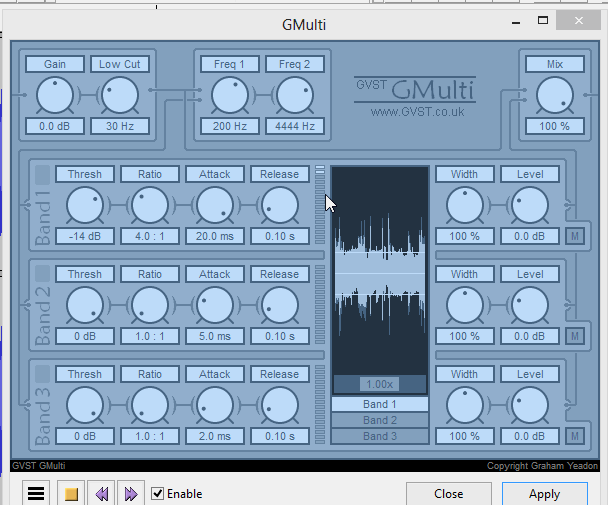
Task: Mute Band 3 with its M button
Action: [575, 436]
